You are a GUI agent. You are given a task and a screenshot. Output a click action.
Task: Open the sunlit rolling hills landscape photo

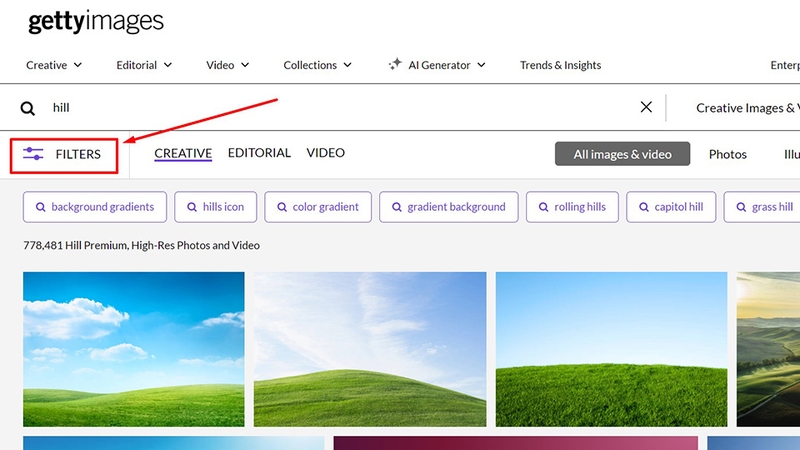768,349
